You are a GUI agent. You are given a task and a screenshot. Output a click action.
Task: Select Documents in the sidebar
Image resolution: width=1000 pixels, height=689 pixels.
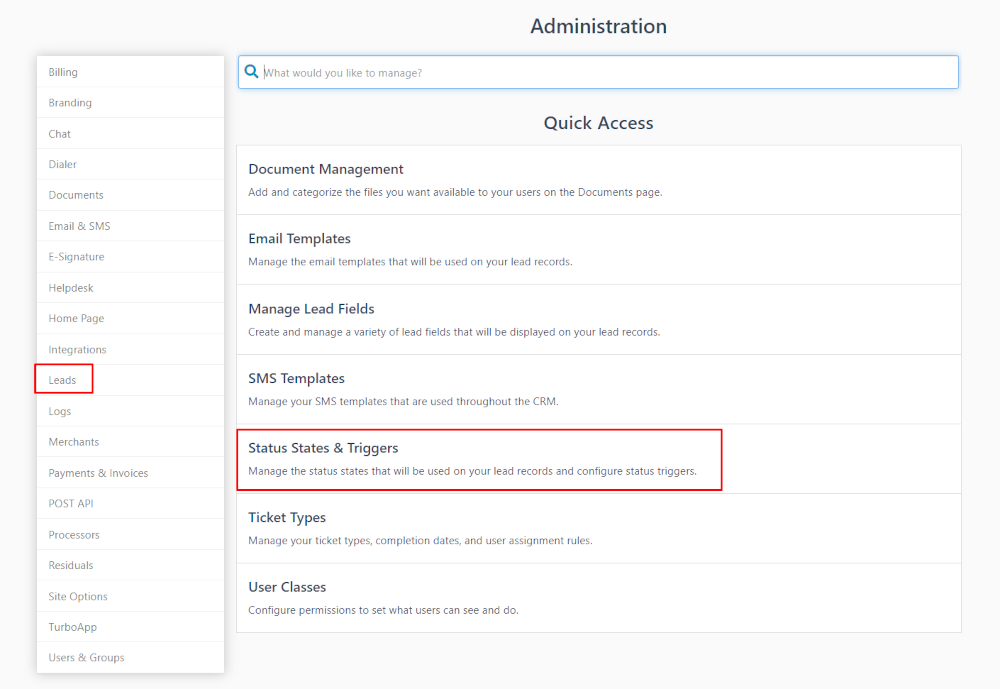[131, 195]
